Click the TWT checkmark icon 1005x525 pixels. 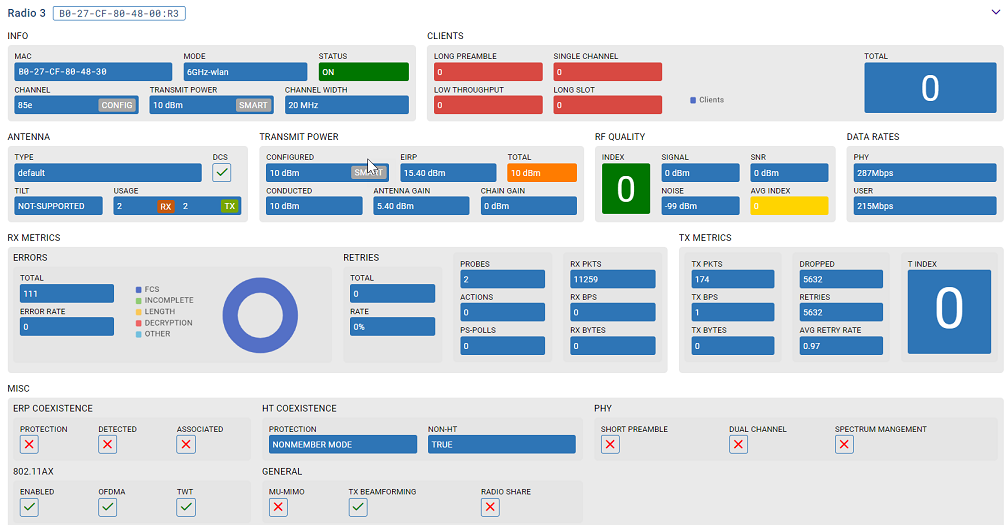tap(186, 507)
